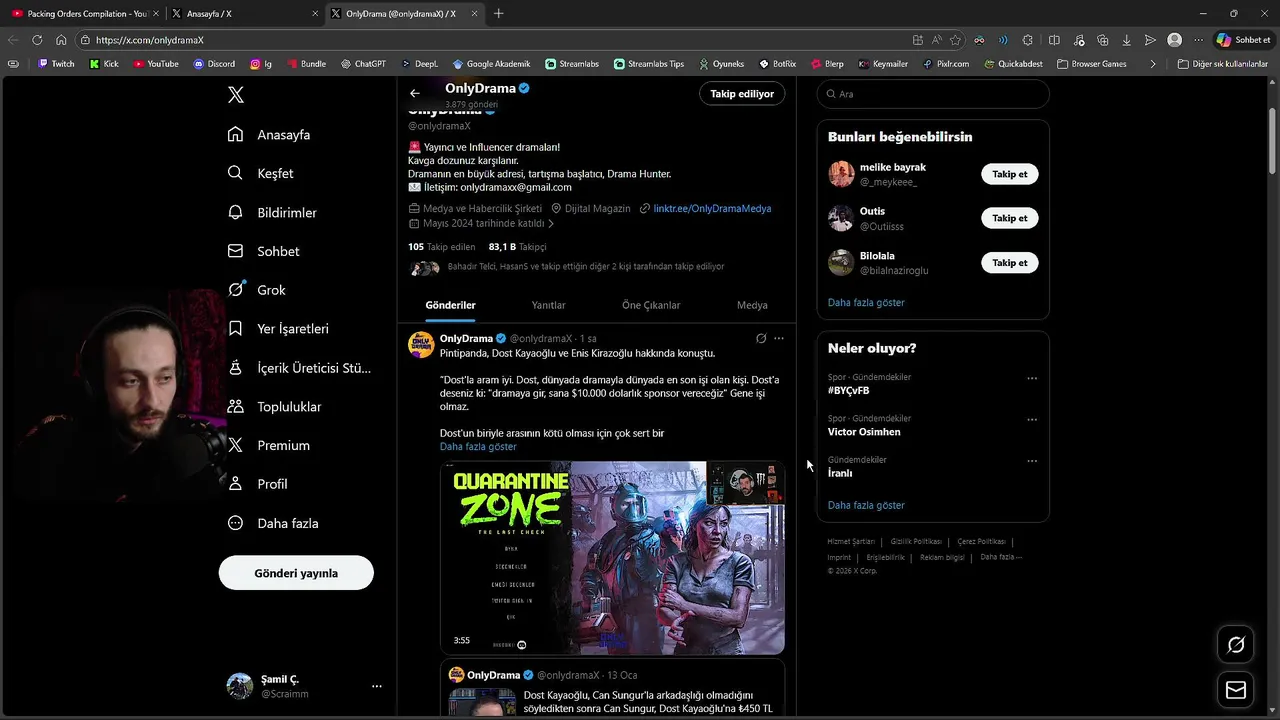This screenshot has width=1280, height=720.
Task: Click Daha fazla göster under trends
Action: pyautogui.click(x=866, y=505)
